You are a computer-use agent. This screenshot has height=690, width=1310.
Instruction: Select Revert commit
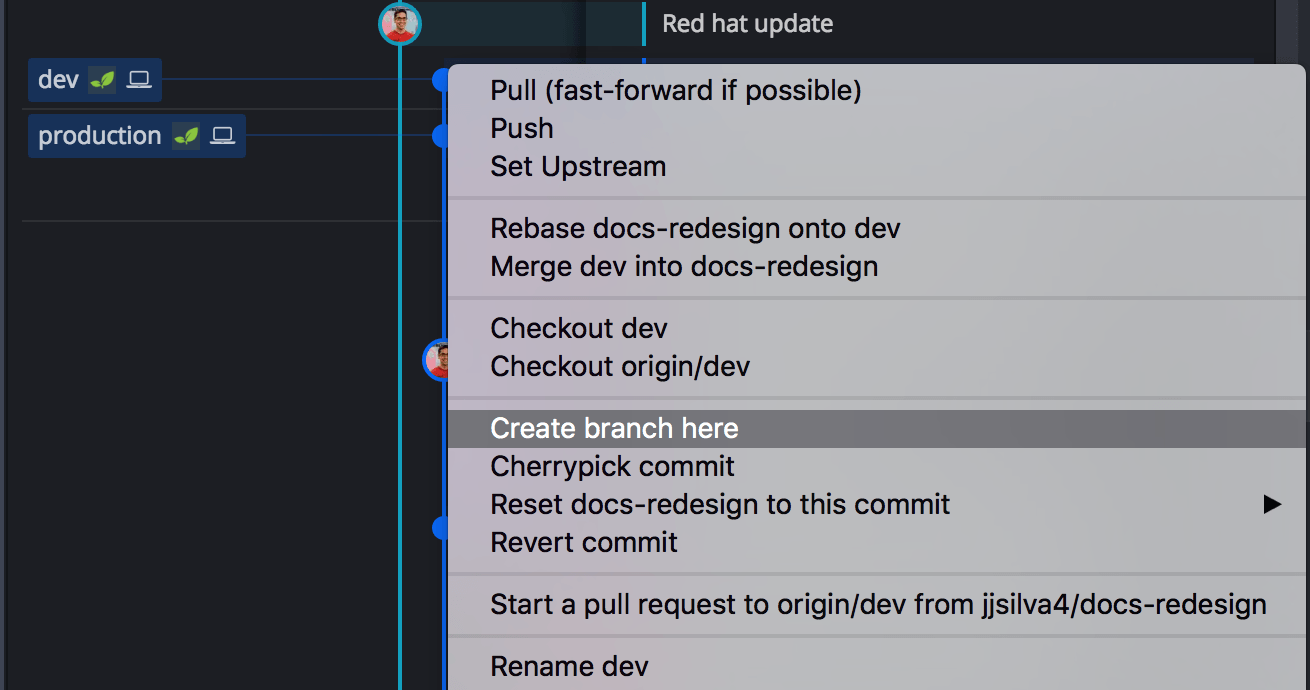(x=584, y=542)
